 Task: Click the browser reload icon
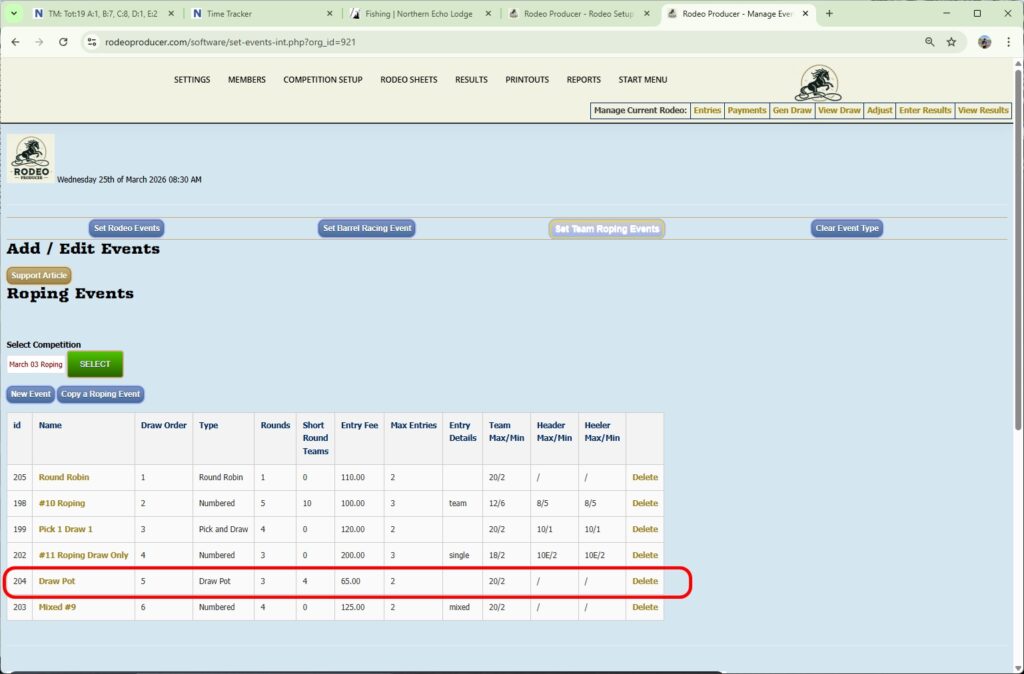point(63,42)
